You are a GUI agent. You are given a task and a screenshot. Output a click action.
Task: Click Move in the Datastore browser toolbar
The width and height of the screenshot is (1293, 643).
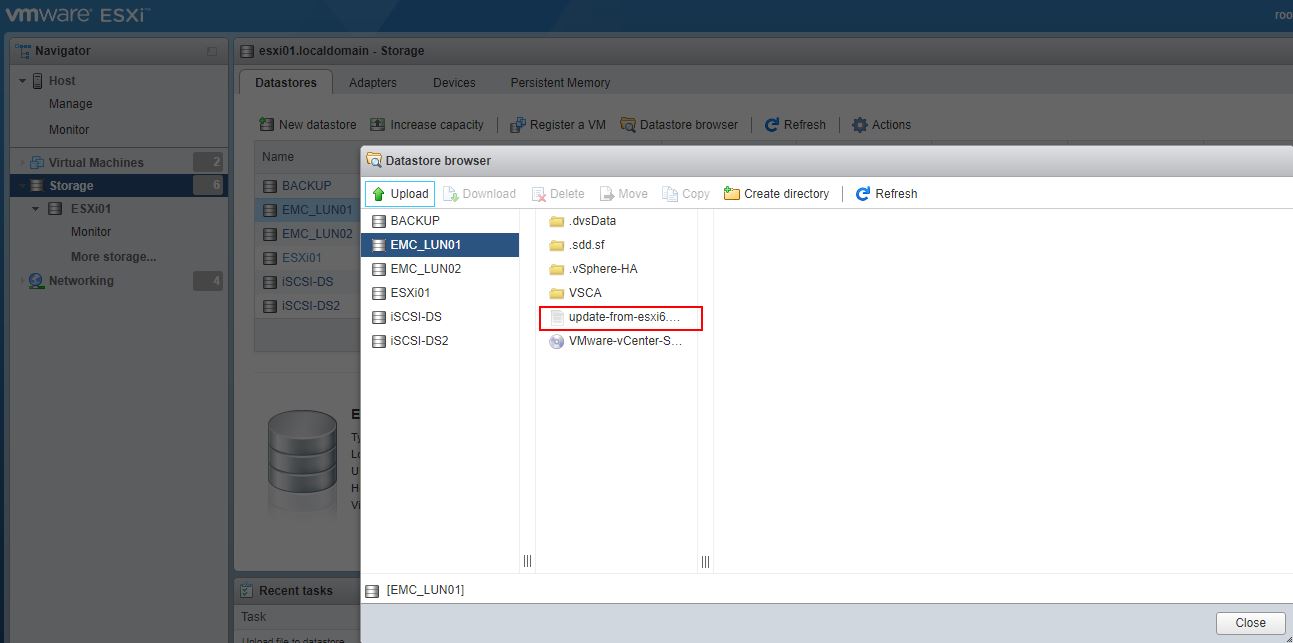coord(623,194)
